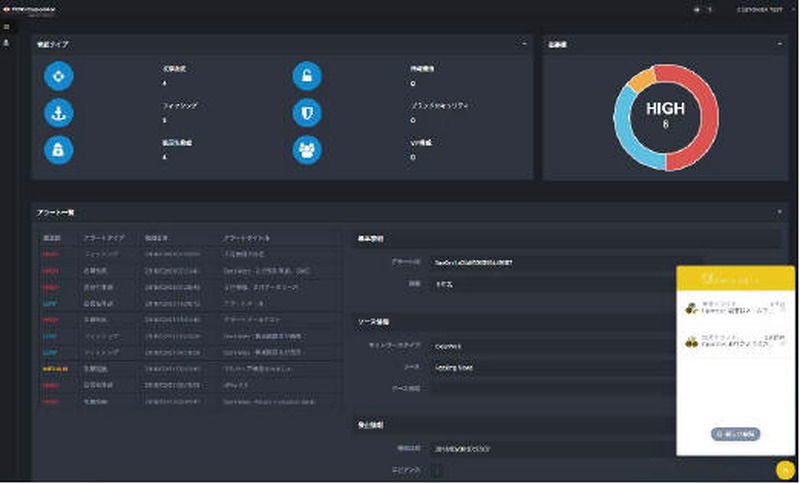The width and height of the screenshot is (800, 484).
Task: Click the blue people group icon
Action: click(x=307, y=149)
